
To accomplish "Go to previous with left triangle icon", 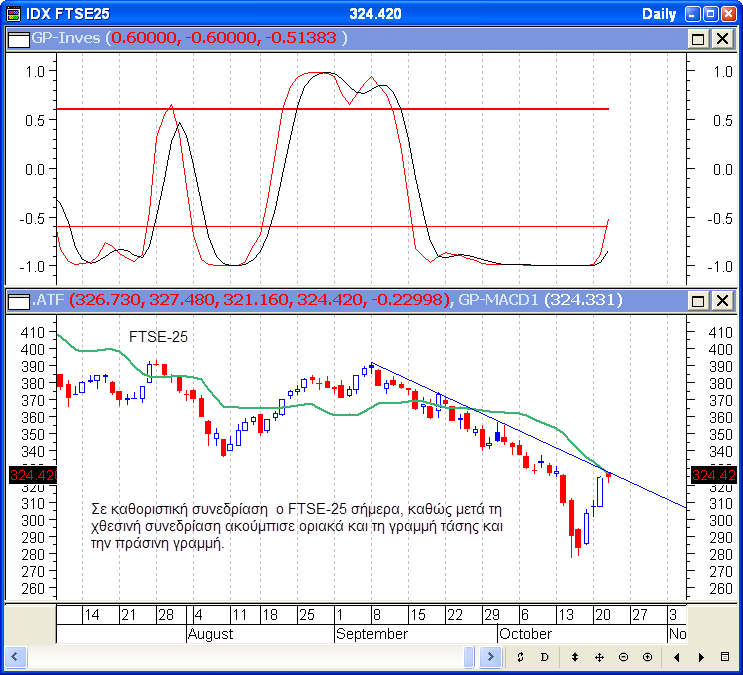I will (677, 657).
